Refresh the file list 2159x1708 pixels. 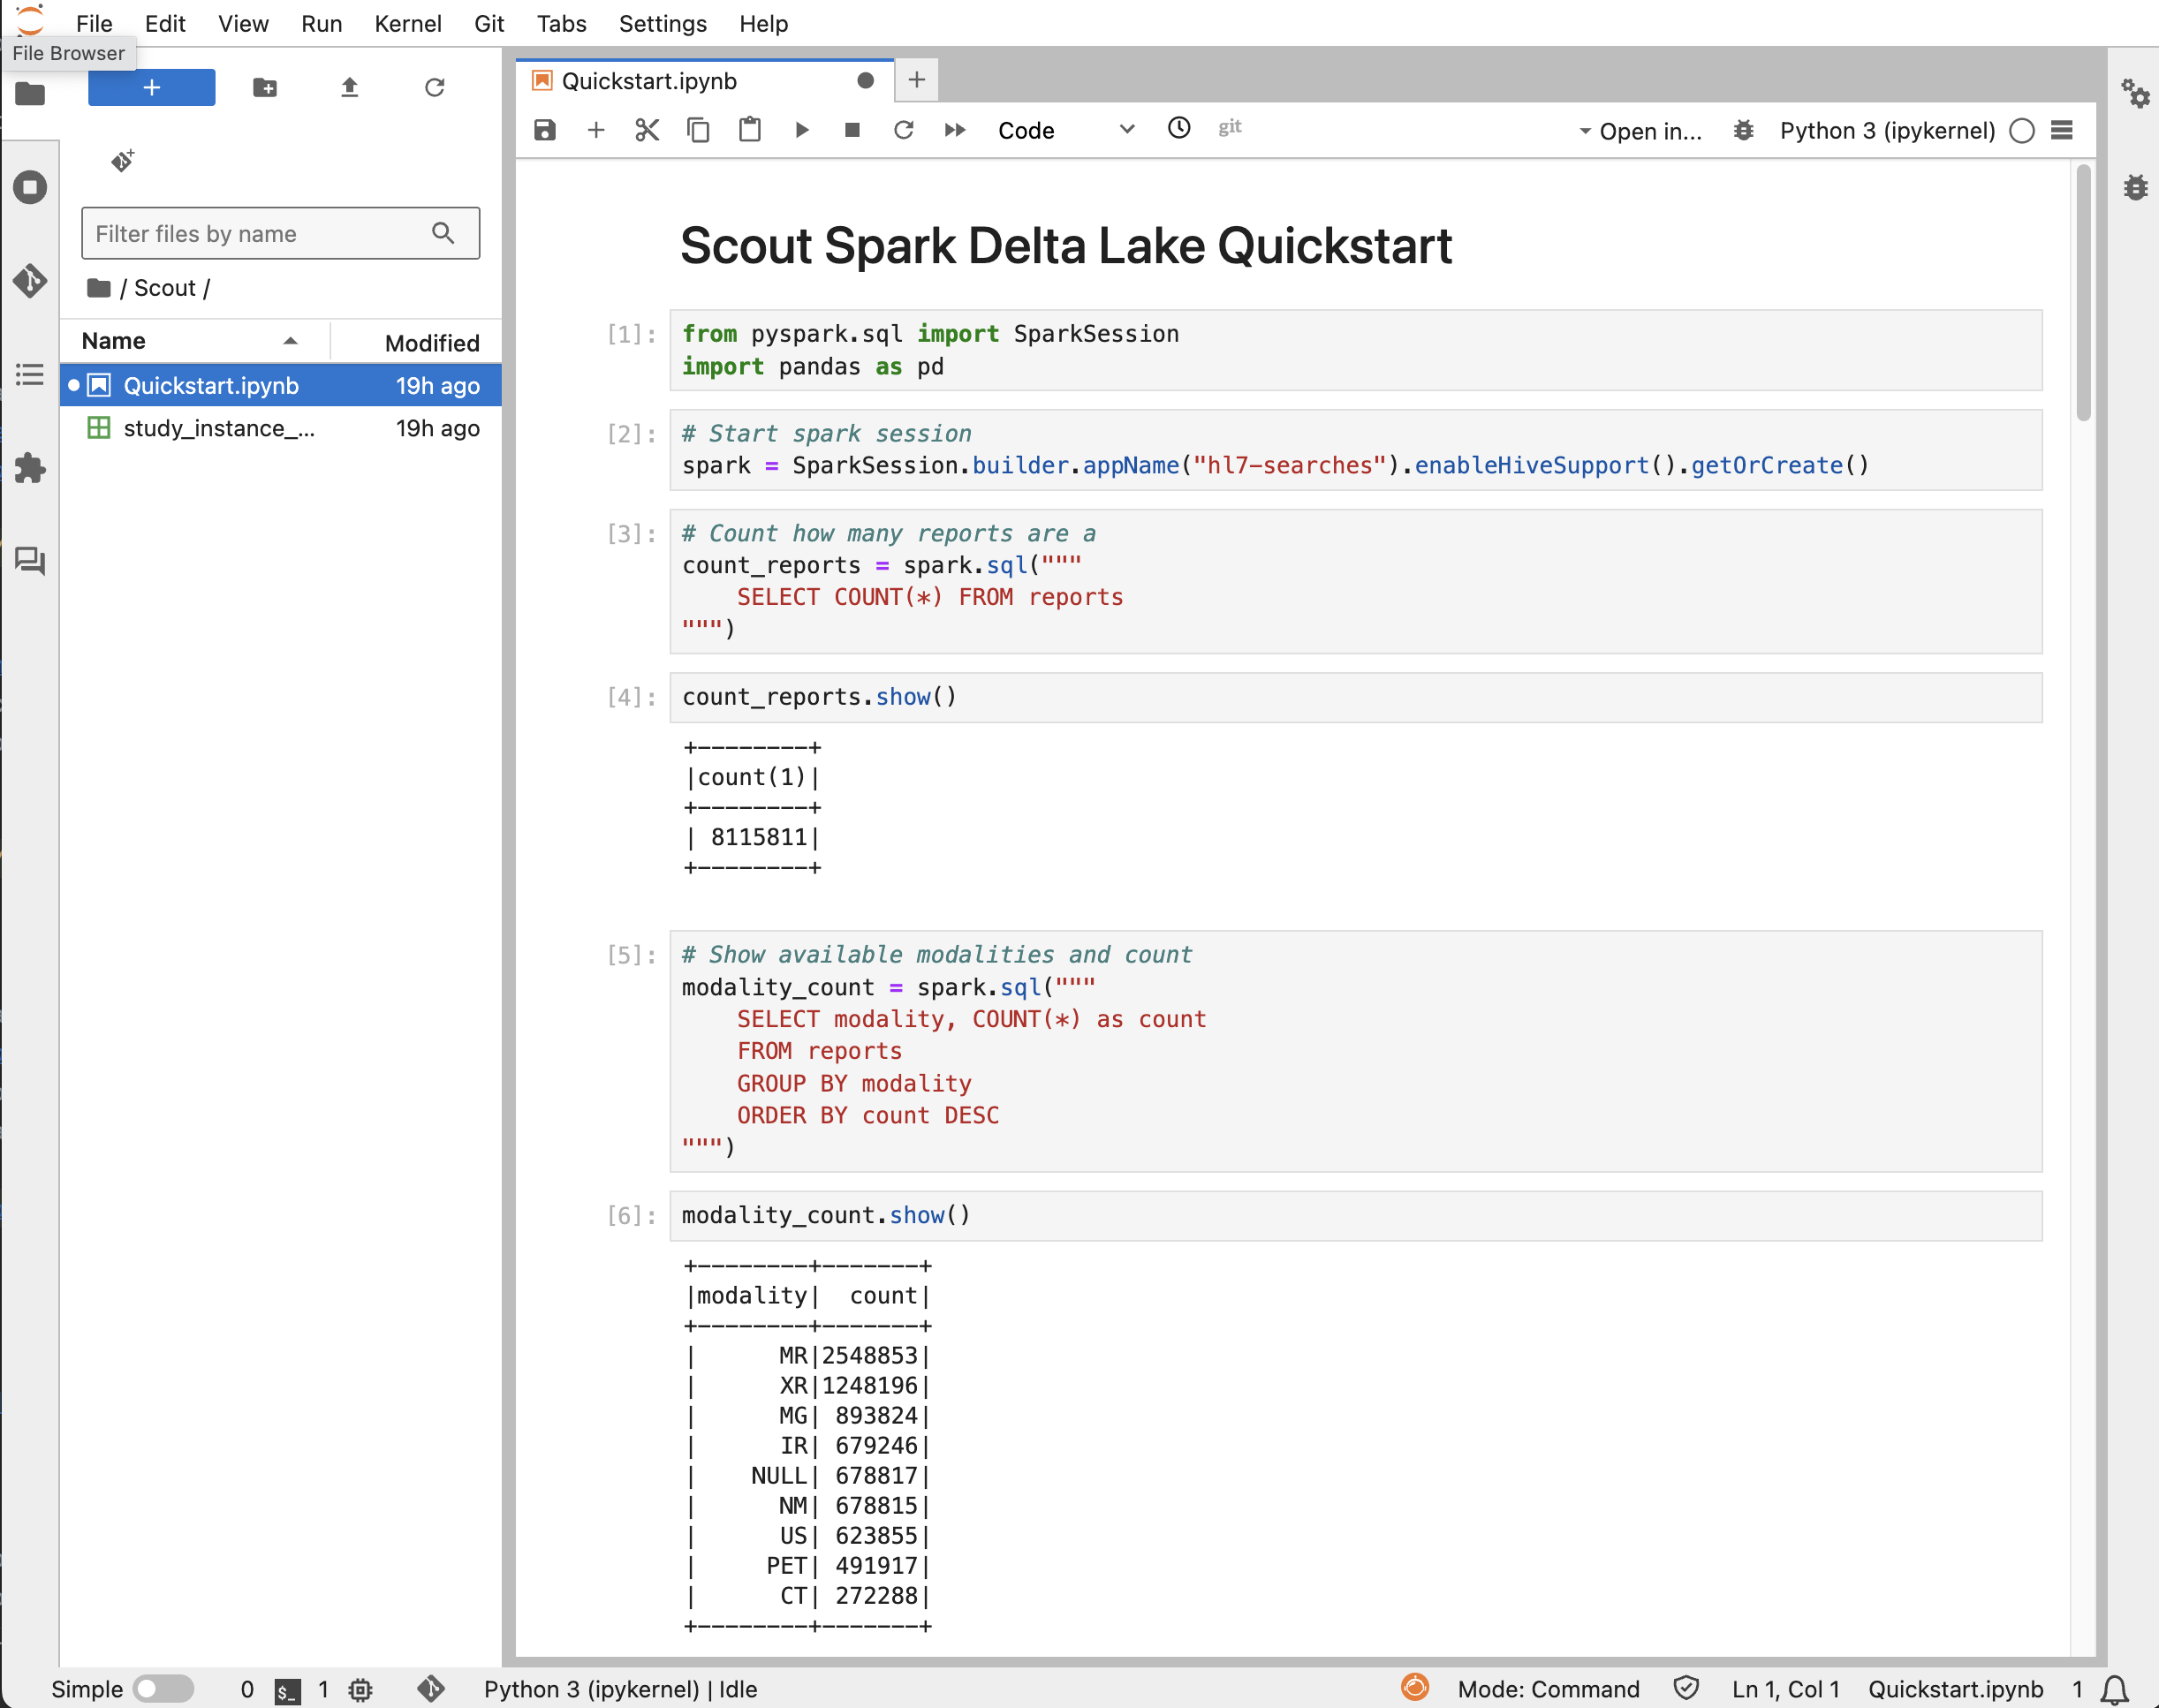point(434,88)
